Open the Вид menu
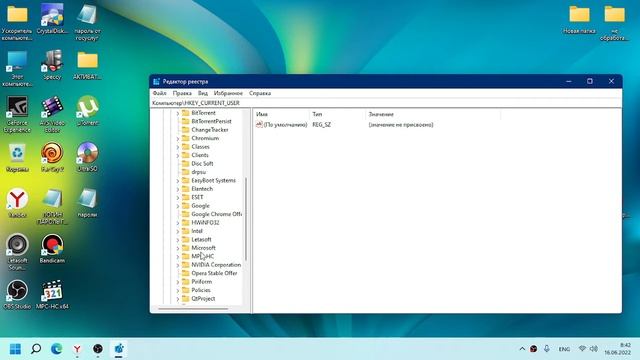The height and width of the screenshot is (360, 640). (x=203, y=93)
